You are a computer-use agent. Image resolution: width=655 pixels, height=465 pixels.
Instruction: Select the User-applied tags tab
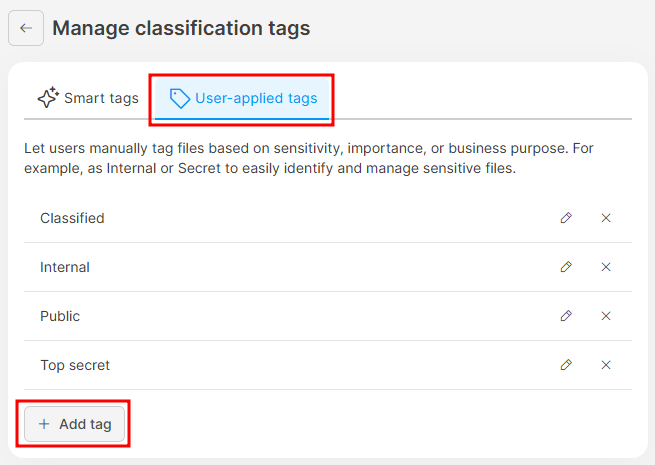pos(243,98)
